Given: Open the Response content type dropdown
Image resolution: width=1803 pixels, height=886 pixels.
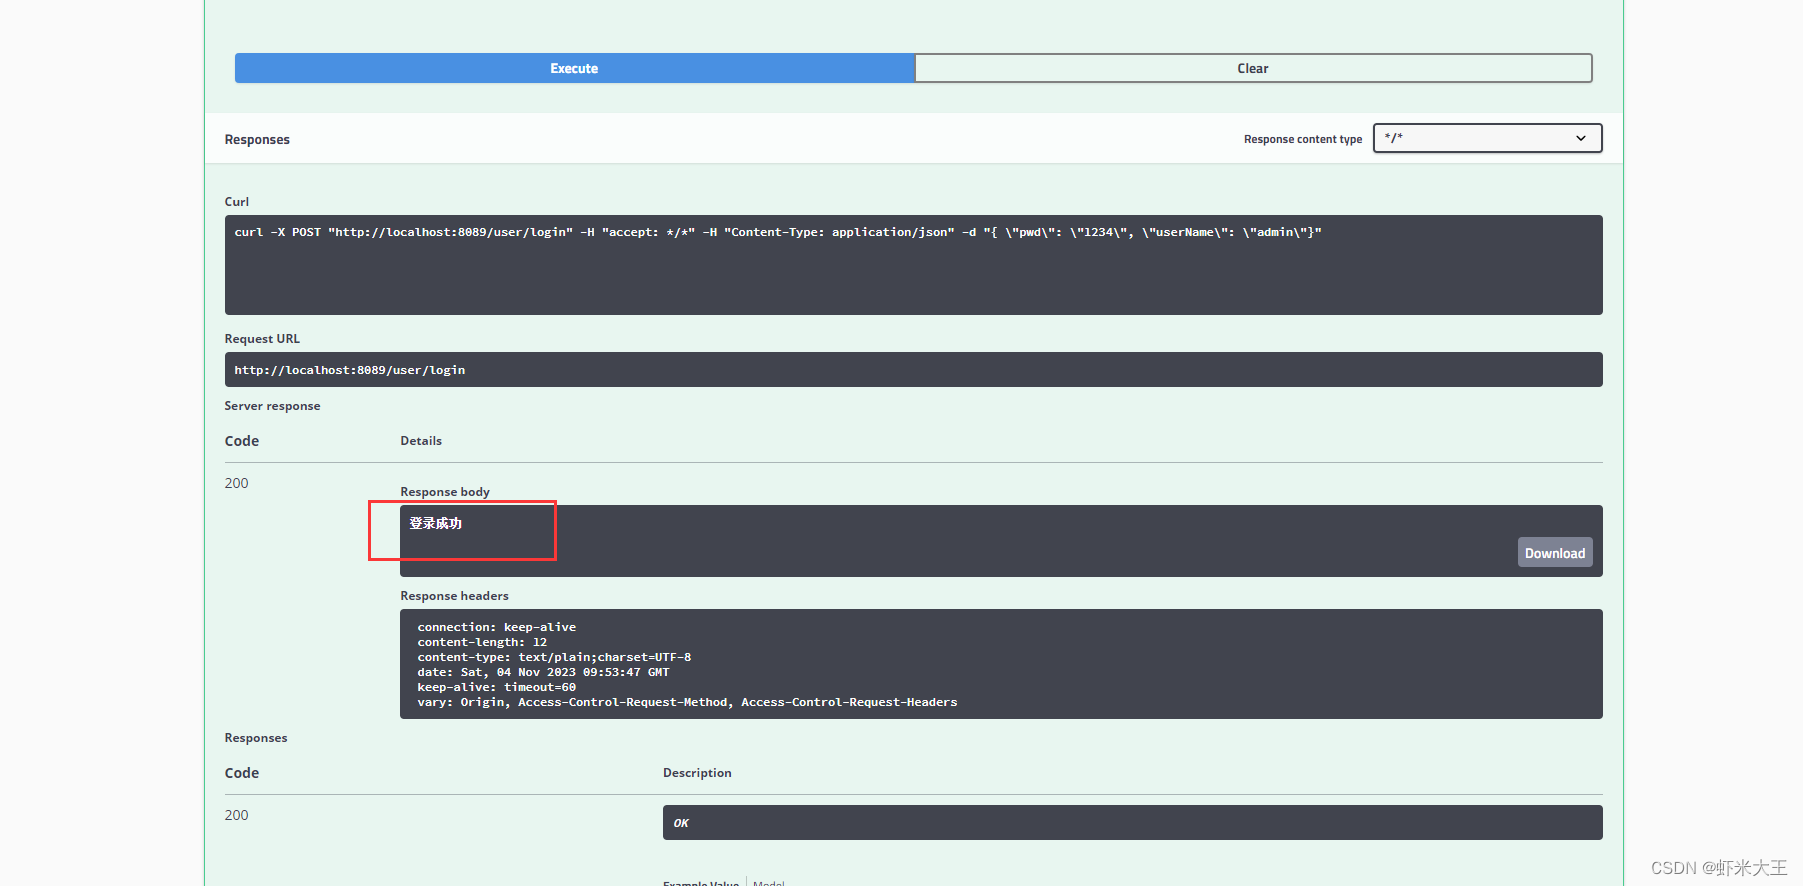Looking at the screenshot, I should (x=1487, y=138).
